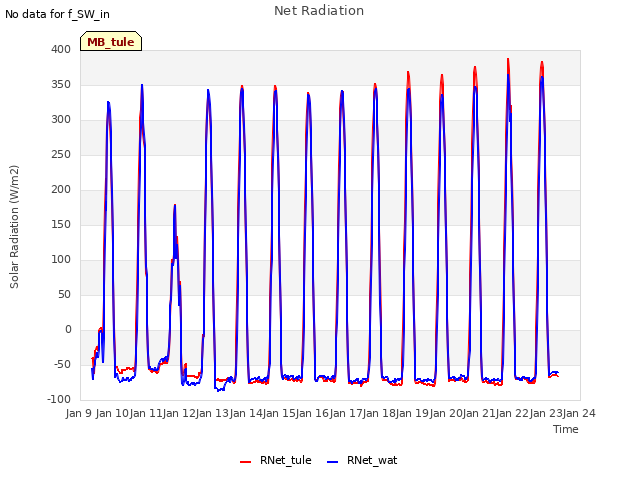Viewport: 640px width, 480px height.
Task: Click the MB_tule site label
Action: click(111, 41)
